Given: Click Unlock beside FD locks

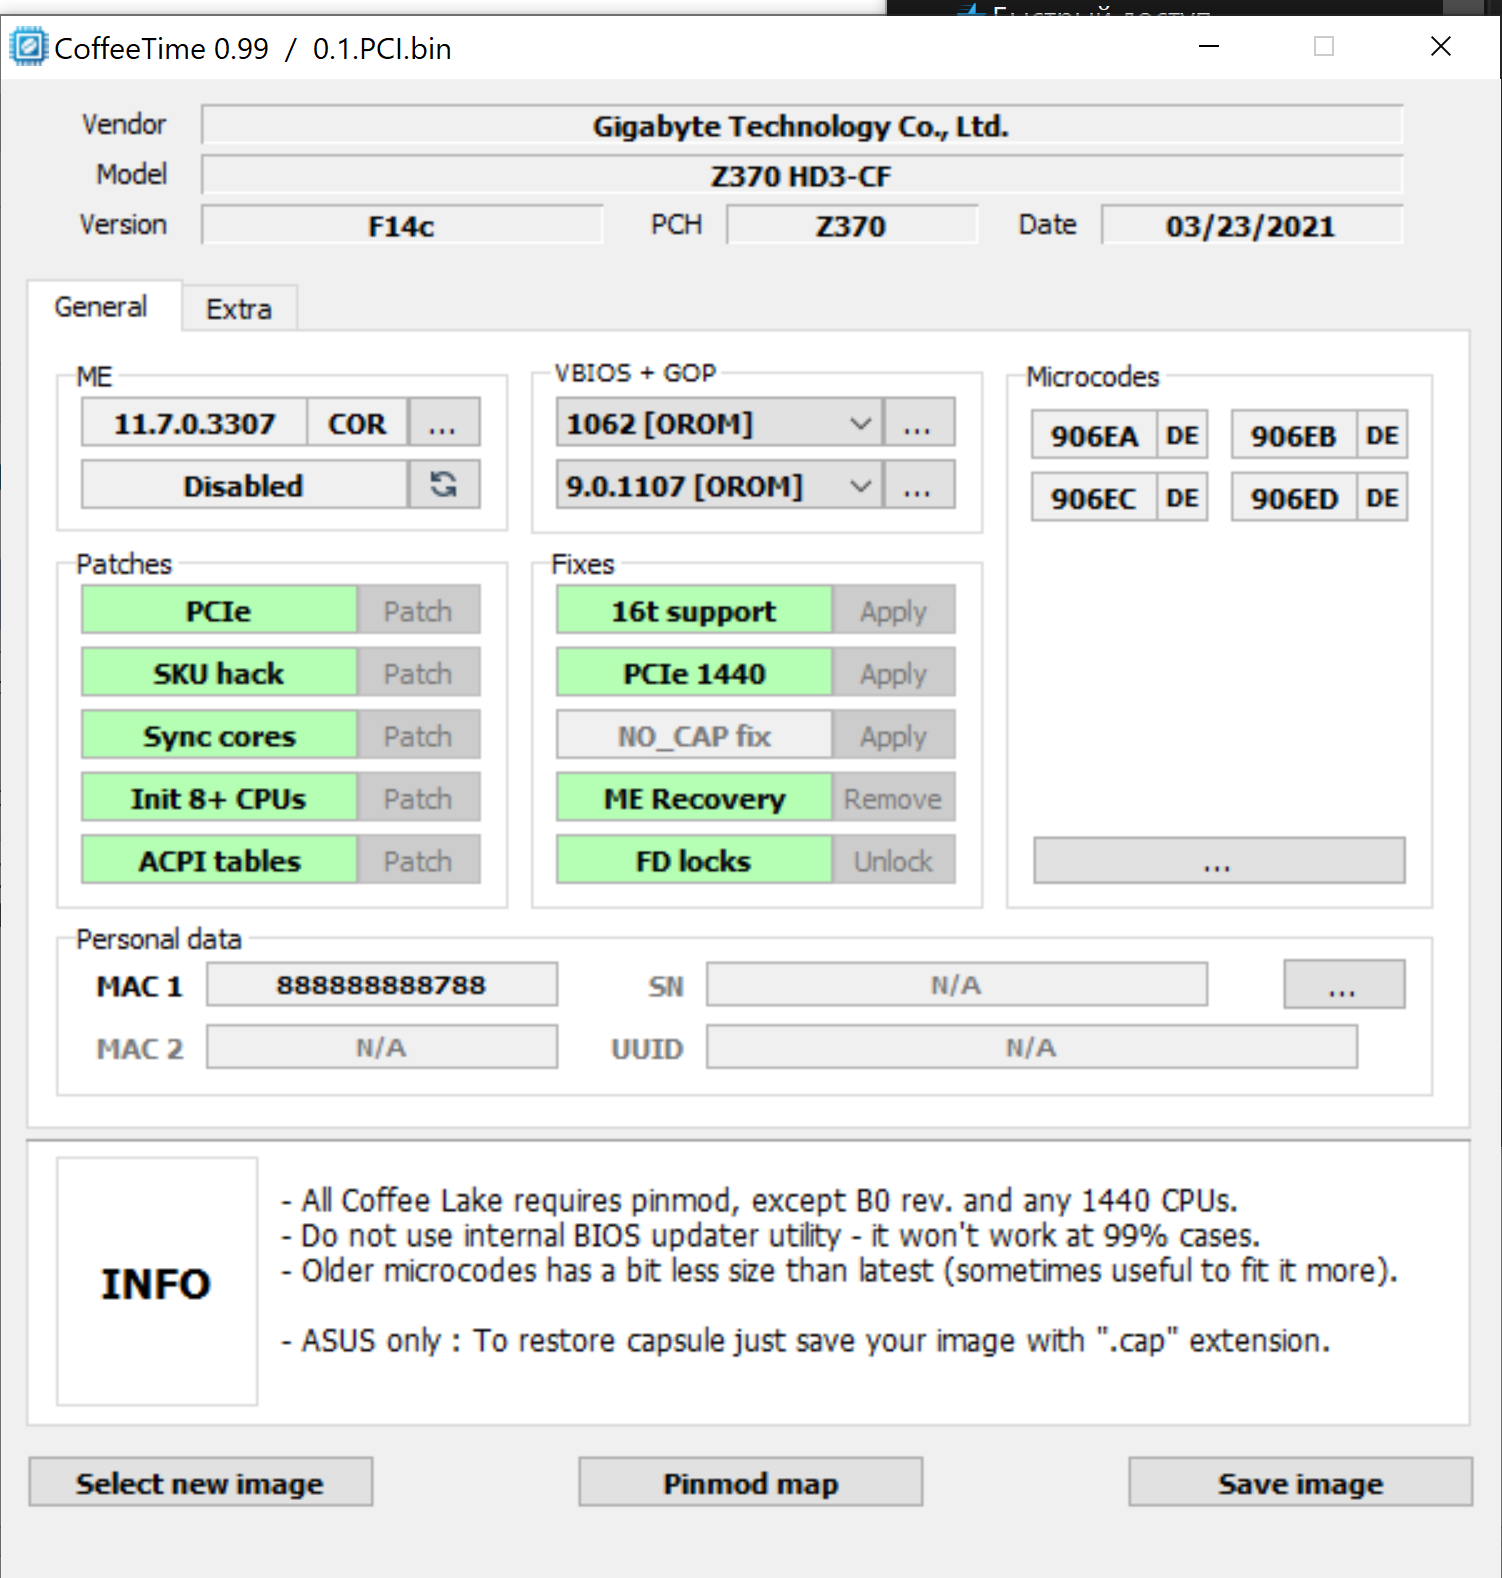Looking at the screenshot, I should click(894, 860).
